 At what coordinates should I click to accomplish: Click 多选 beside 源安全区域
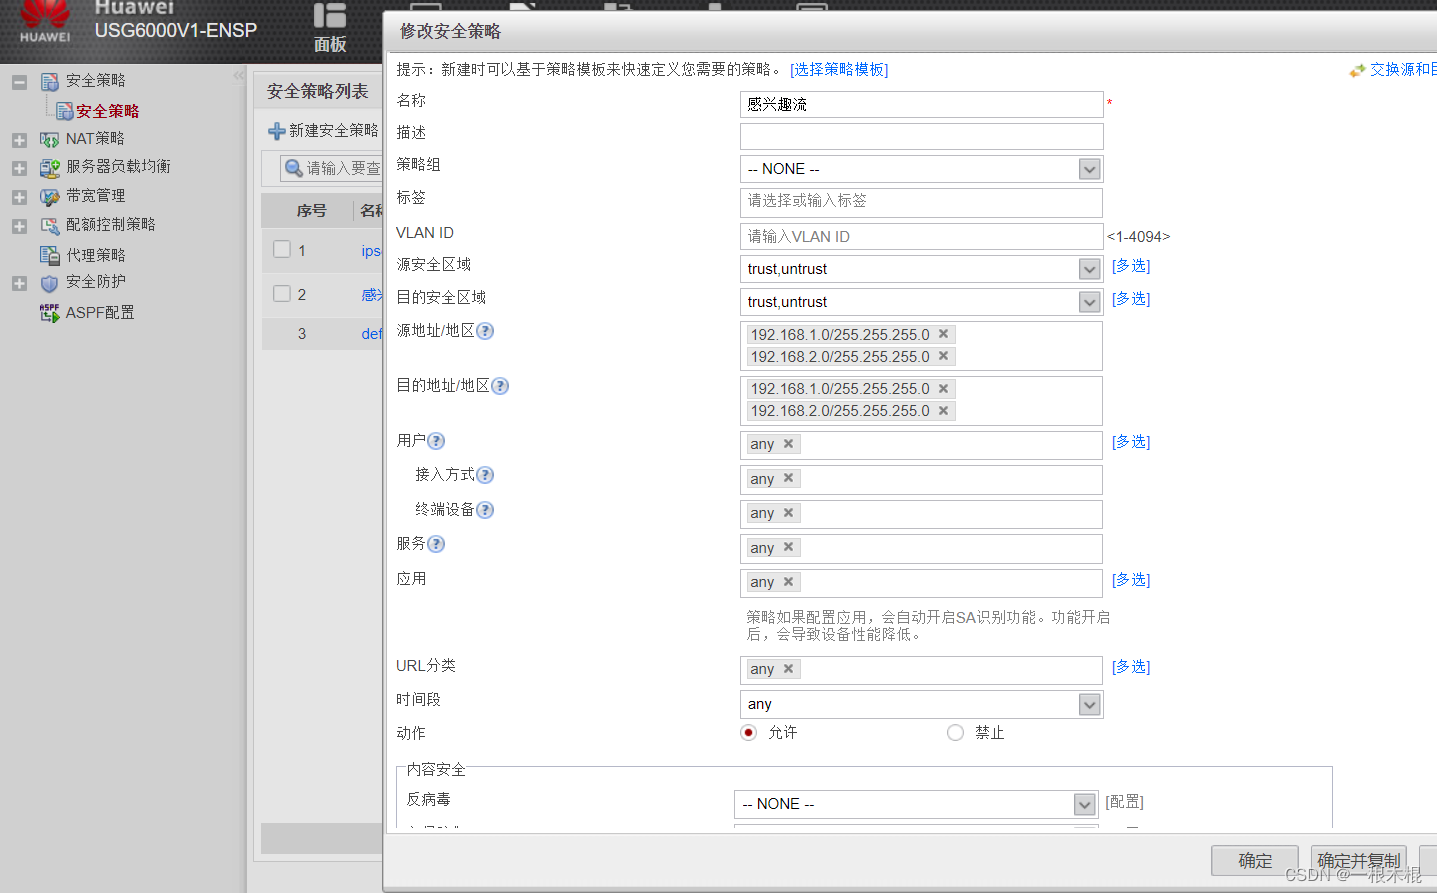(1131, 266)
